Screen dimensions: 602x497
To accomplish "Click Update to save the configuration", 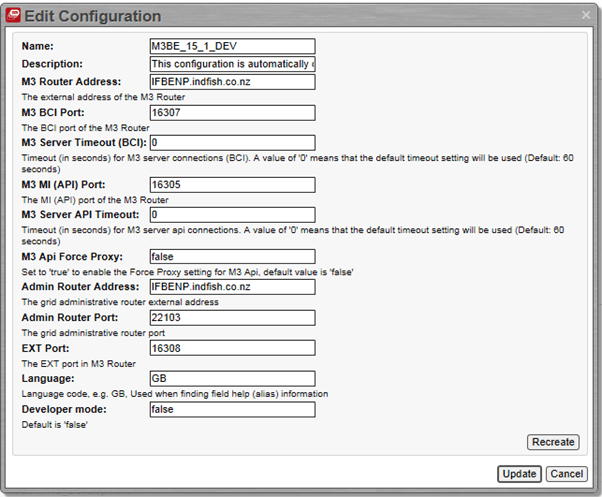I will (x=518, y=474).
